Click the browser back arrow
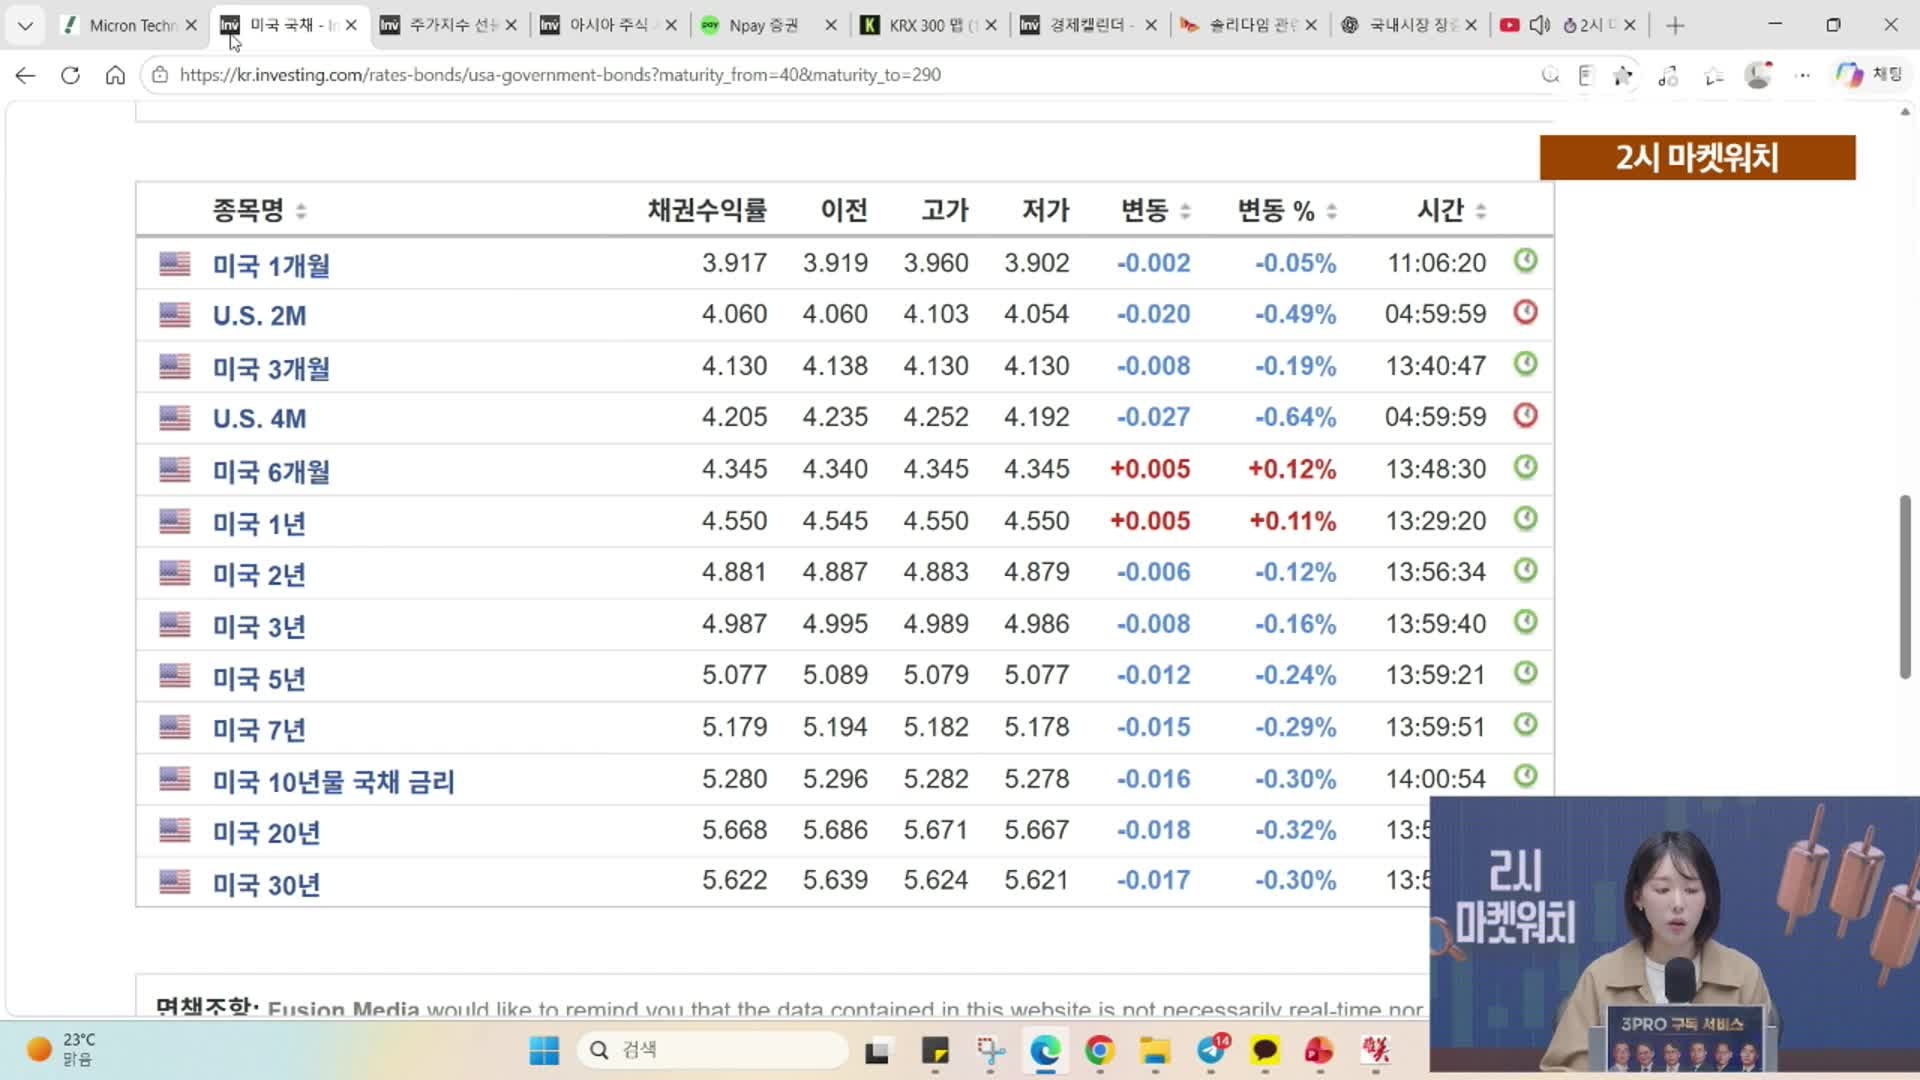The width and height of the screenshot is (1920, 1080). click(26, 75)
